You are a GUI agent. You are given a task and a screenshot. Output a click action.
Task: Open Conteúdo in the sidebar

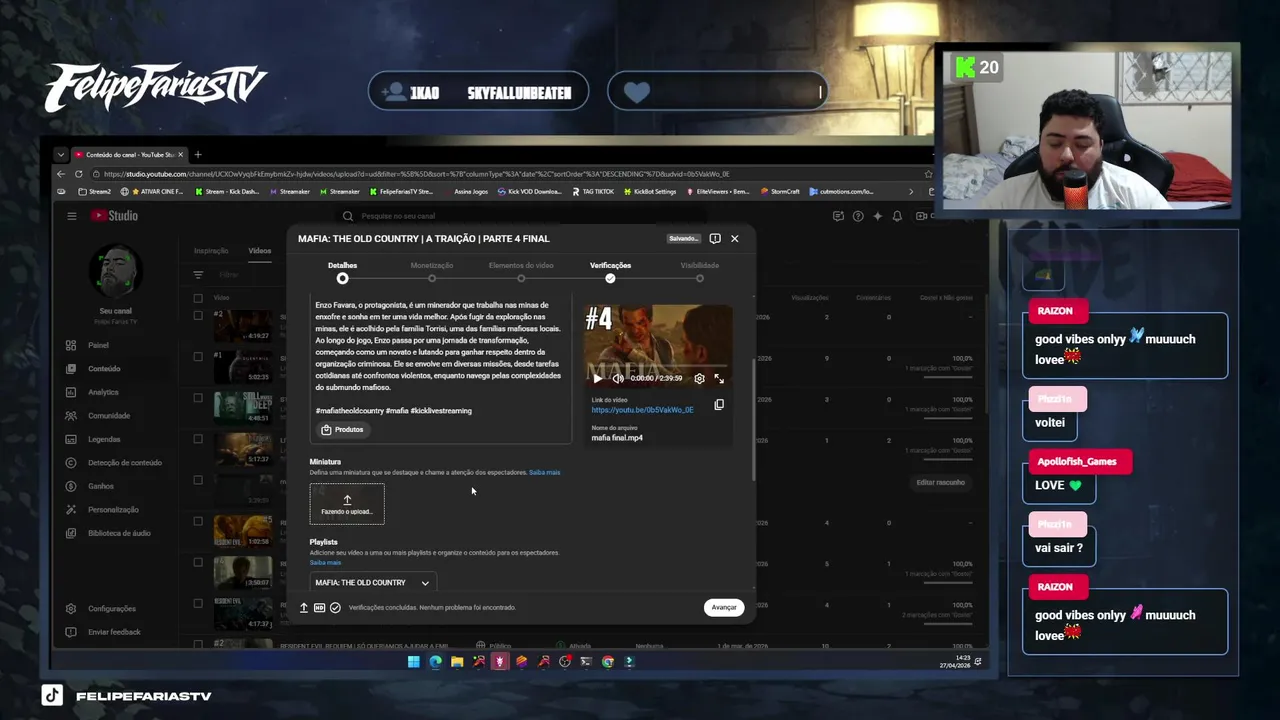tap(104, 369)
